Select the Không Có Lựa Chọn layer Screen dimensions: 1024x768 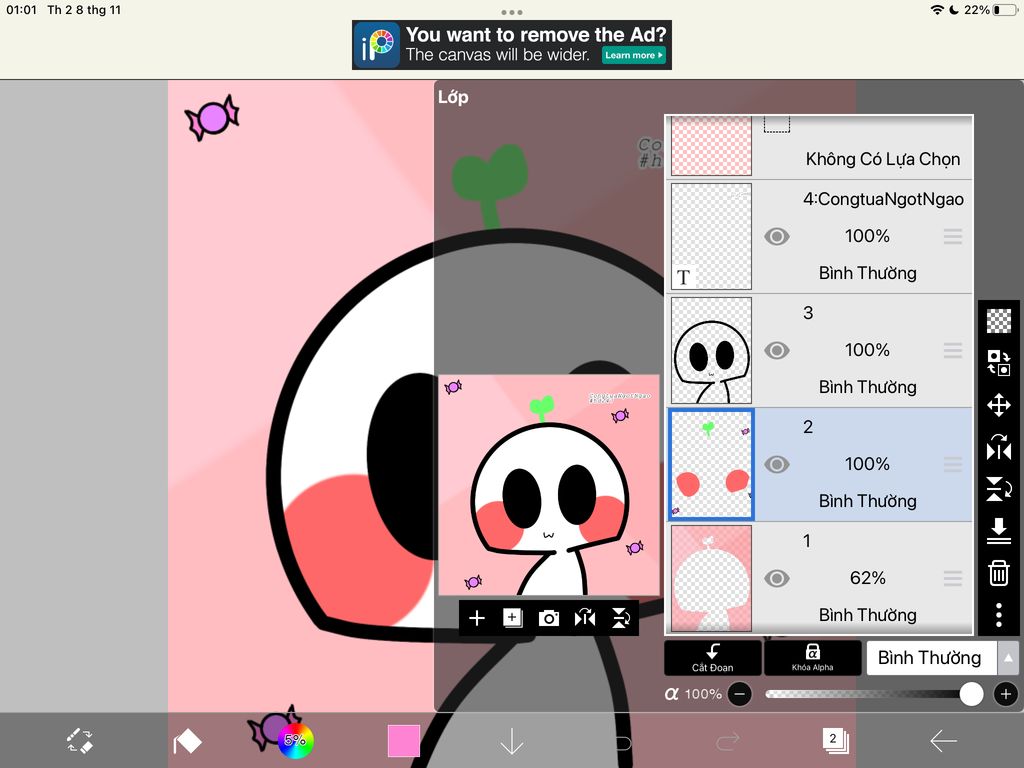[x=820, y=146]
